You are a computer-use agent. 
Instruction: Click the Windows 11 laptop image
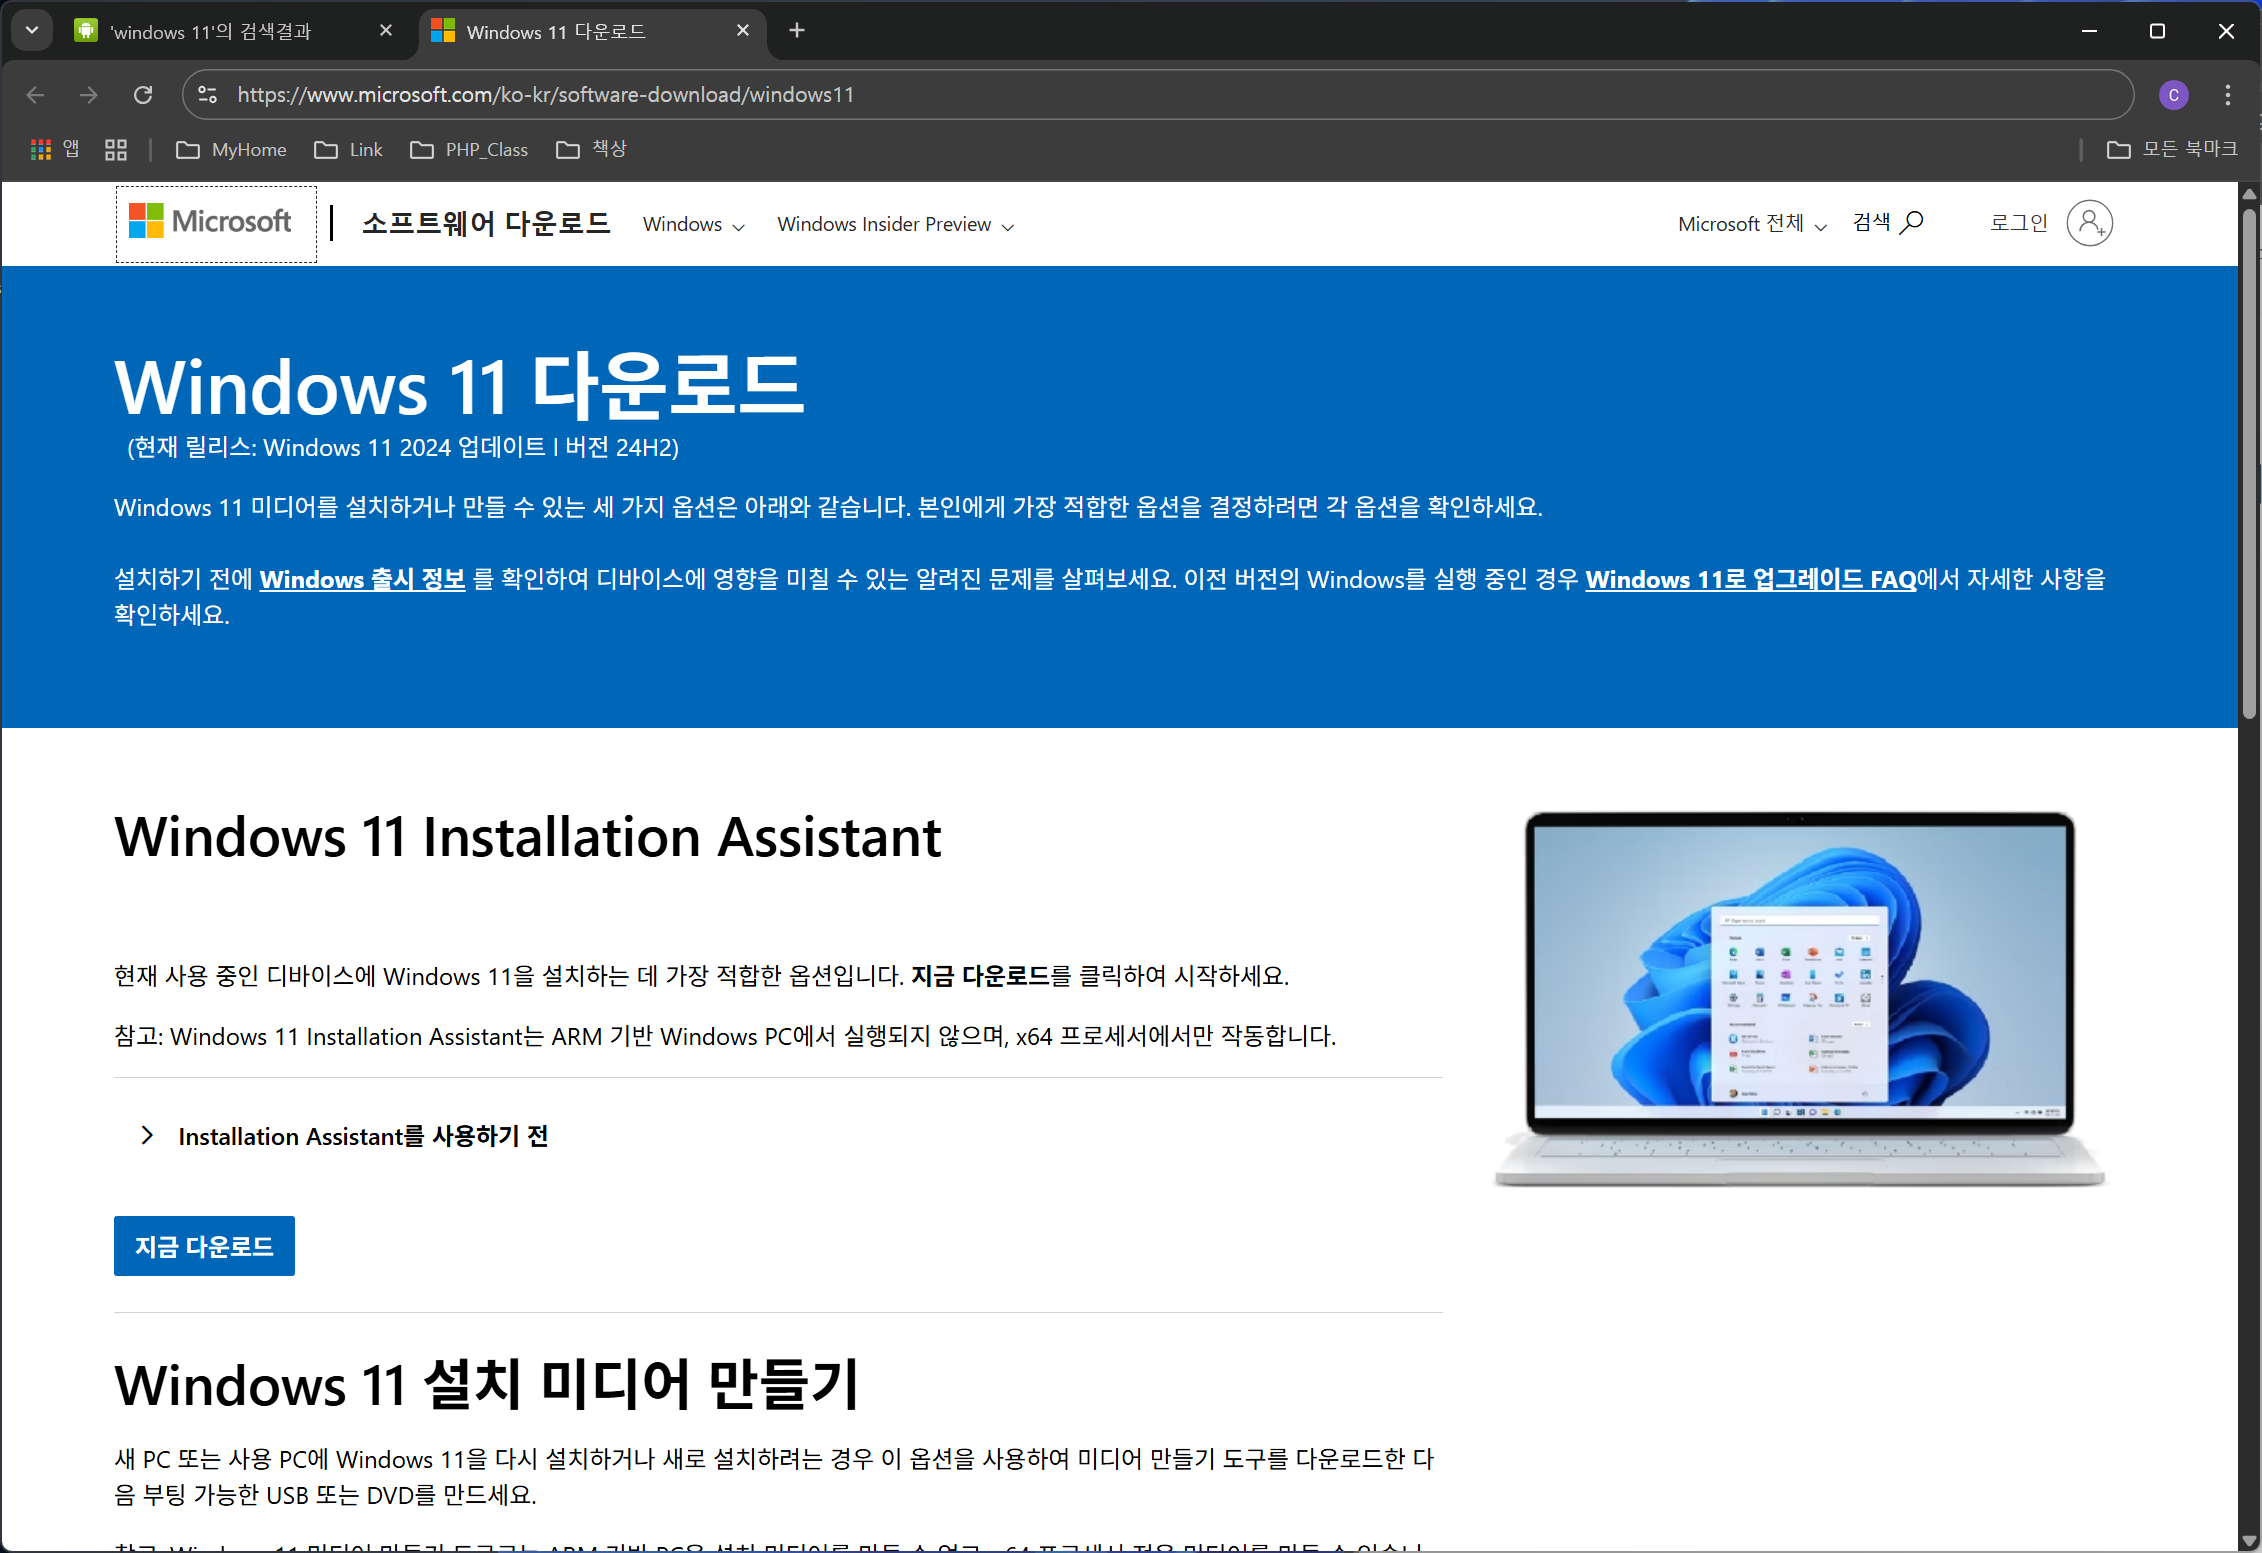[1799, 999]
